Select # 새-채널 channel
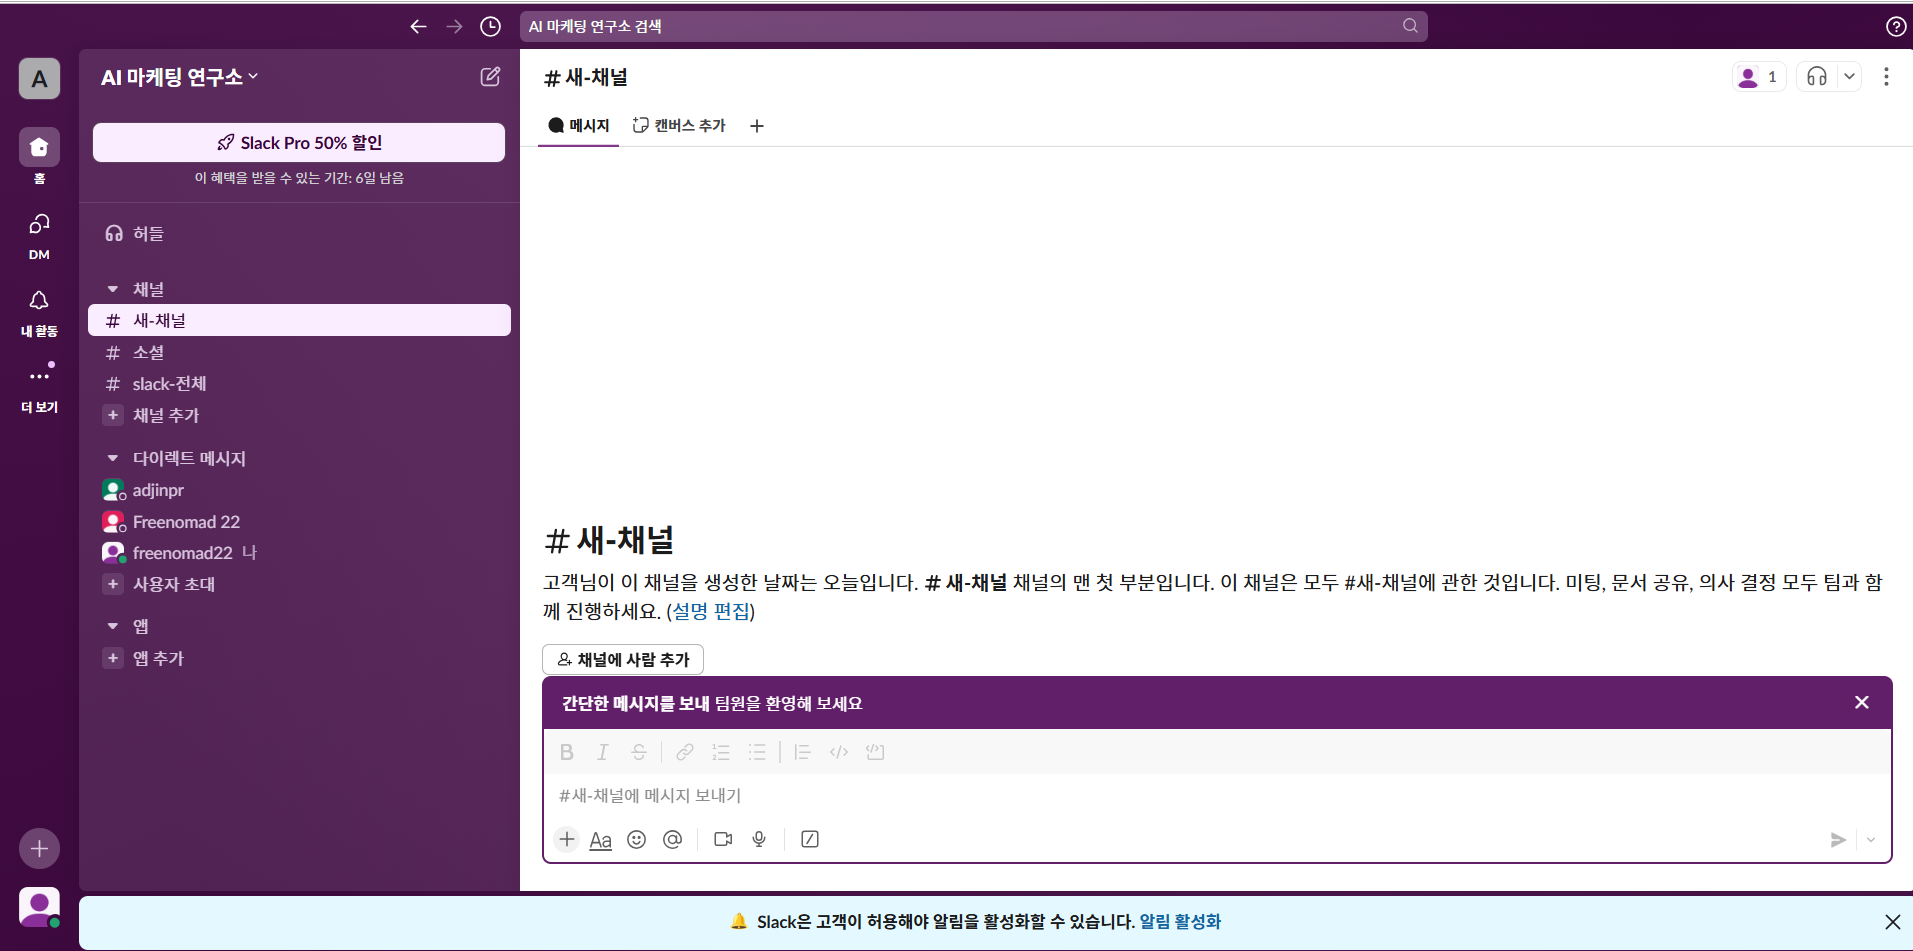The image size is (1913, 951). (299, 320)
